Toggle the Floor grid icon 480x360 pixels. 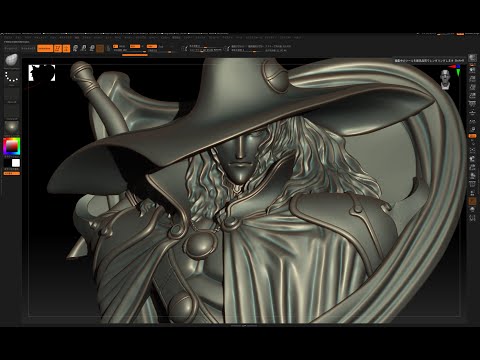click(x=472, y=113)
